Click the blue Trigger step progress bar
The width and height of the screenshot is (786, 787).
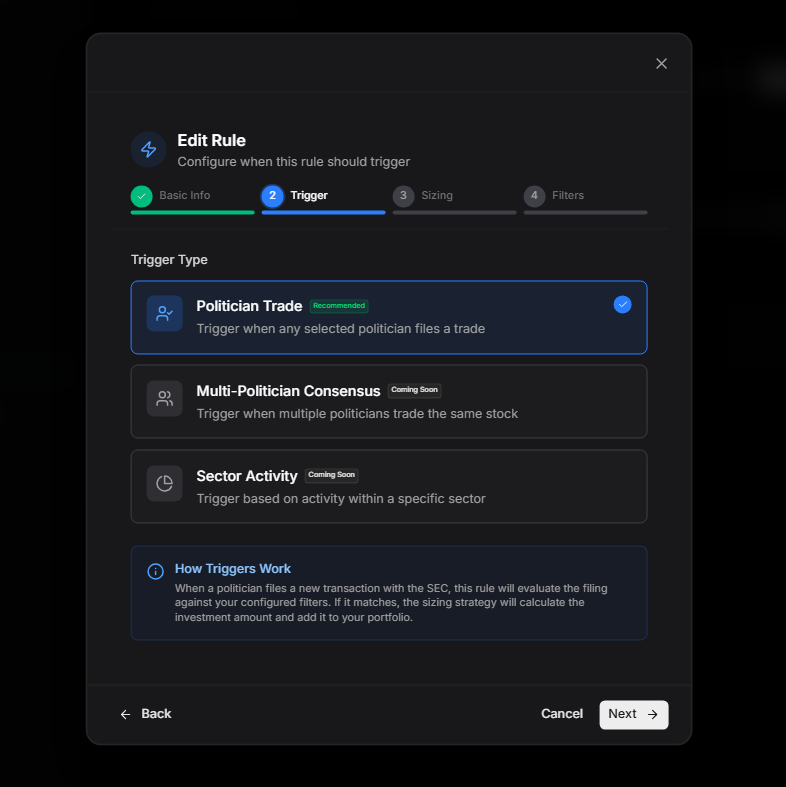tap(323, 212)
